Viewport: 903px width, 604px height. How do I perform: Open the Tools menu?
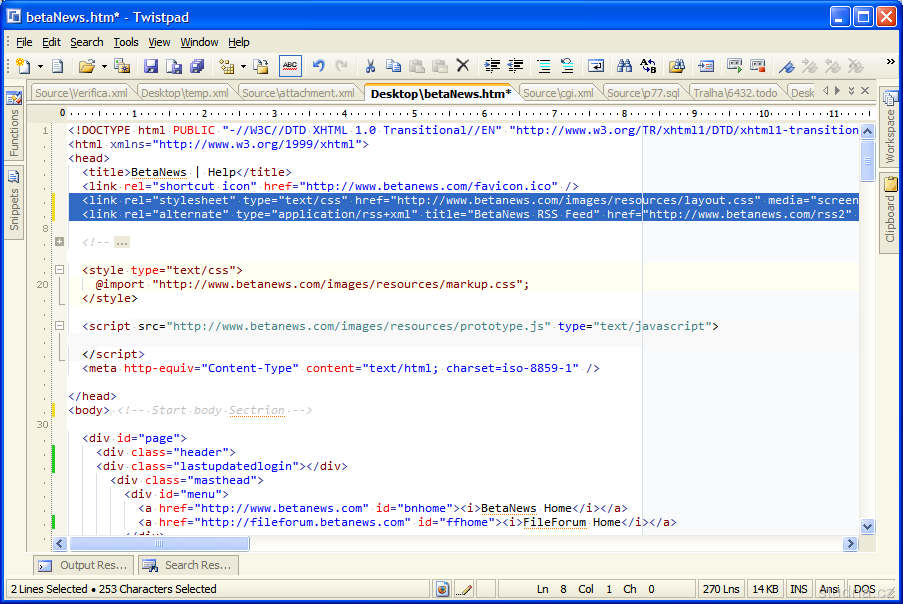(x=126, y=42)
